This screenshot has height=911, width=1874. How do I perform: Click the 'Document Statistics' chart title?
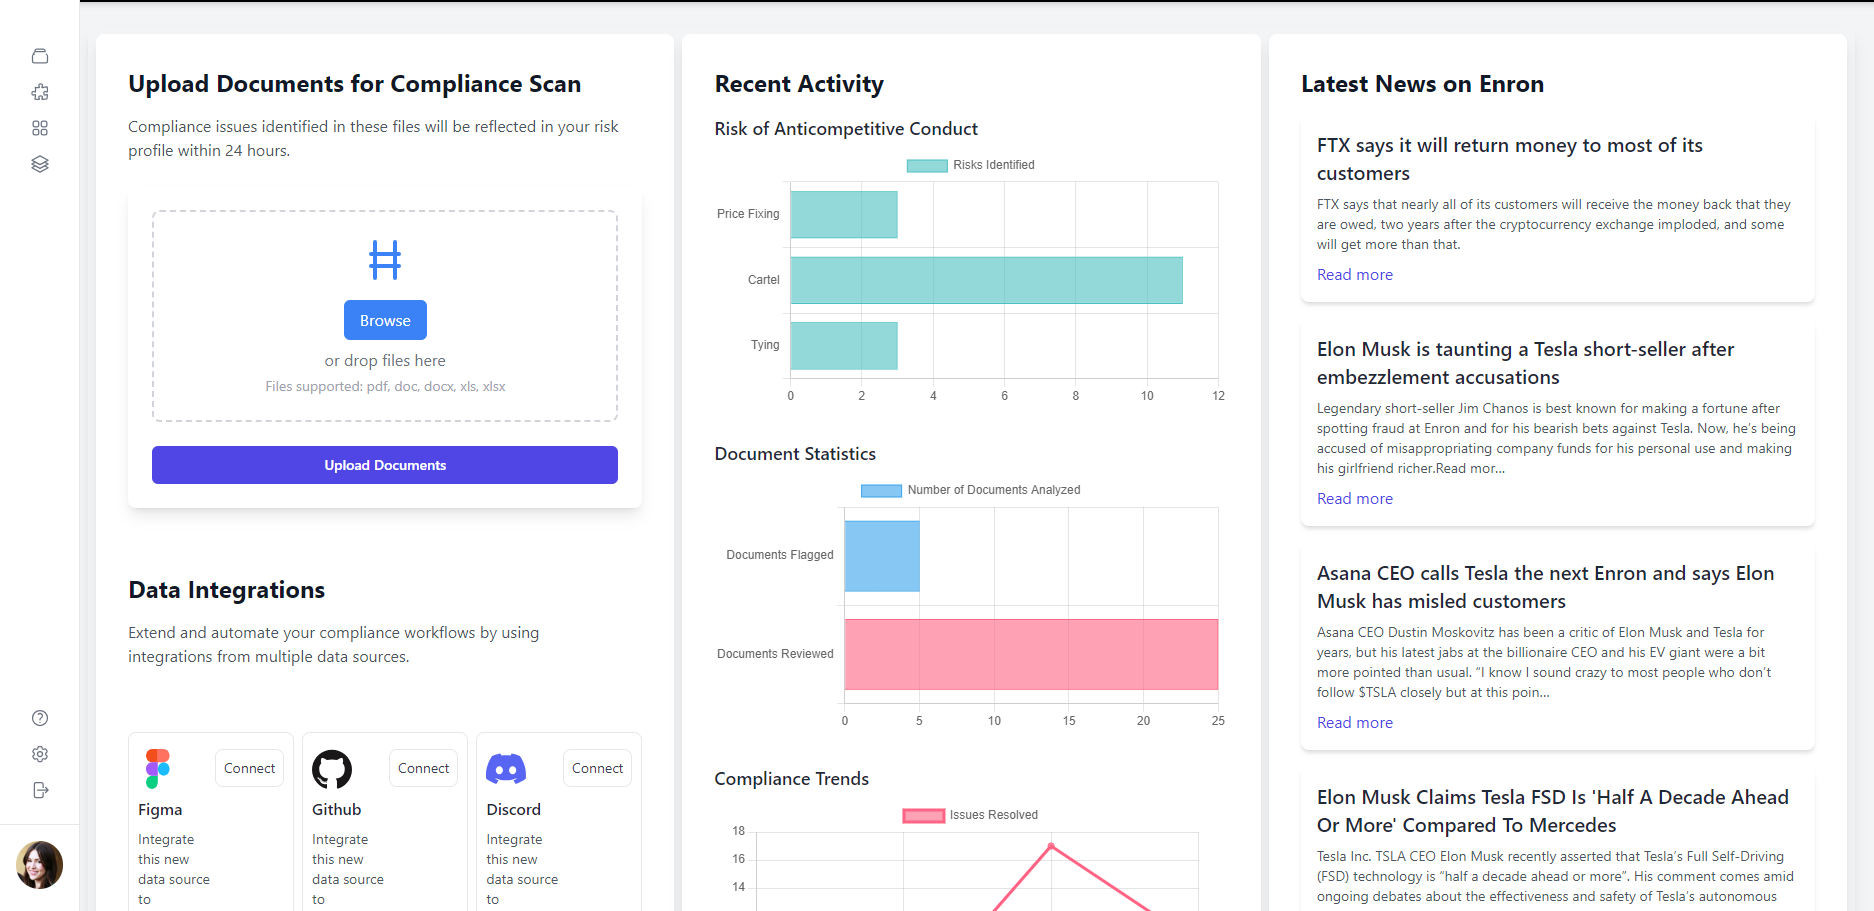tap(795, 454)
